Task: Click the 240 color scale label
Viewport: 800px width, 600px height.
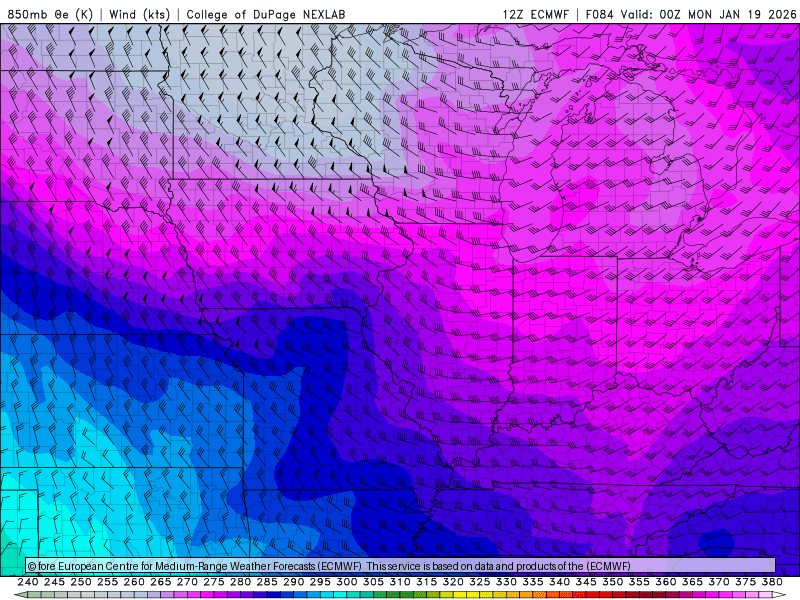Action: tap(28, 582)
